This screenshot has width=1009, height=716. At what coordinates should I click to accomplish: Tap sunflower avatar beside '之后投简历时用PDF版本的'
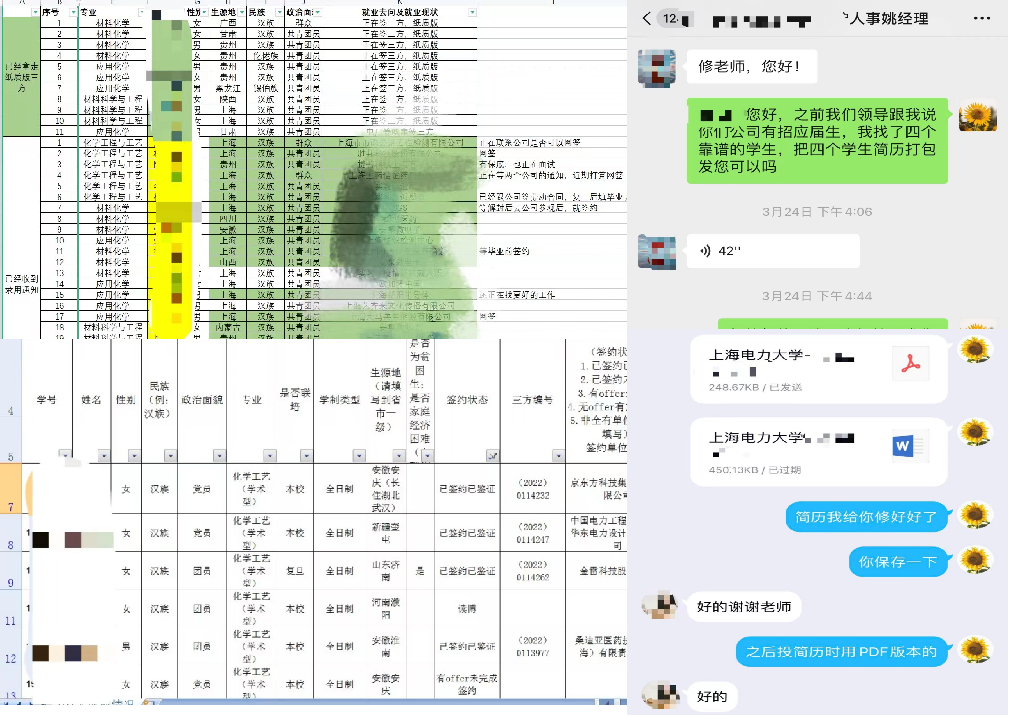tap(974, 650)
